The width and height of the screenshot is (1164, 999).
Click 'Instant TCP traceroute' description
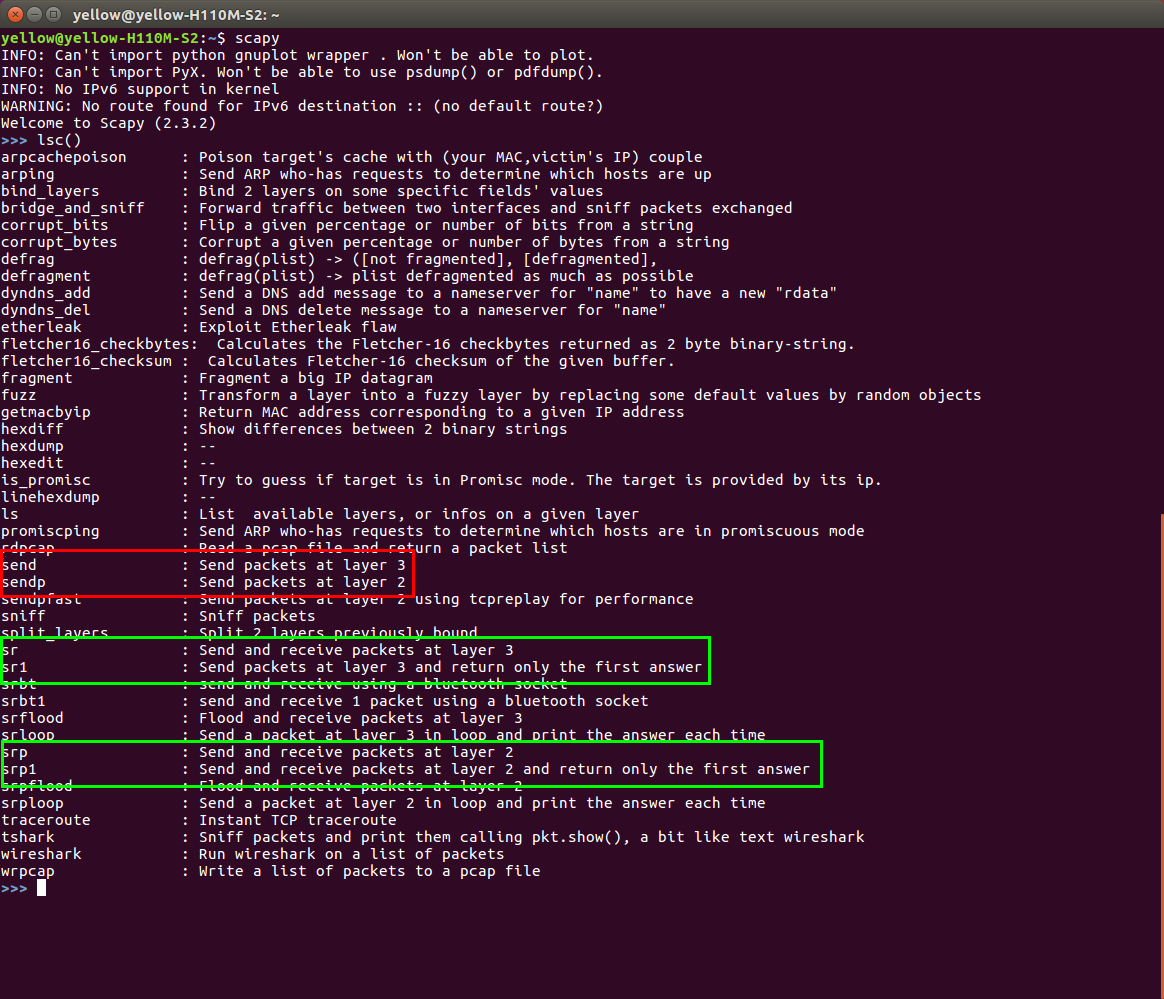(x=298, y=820)
